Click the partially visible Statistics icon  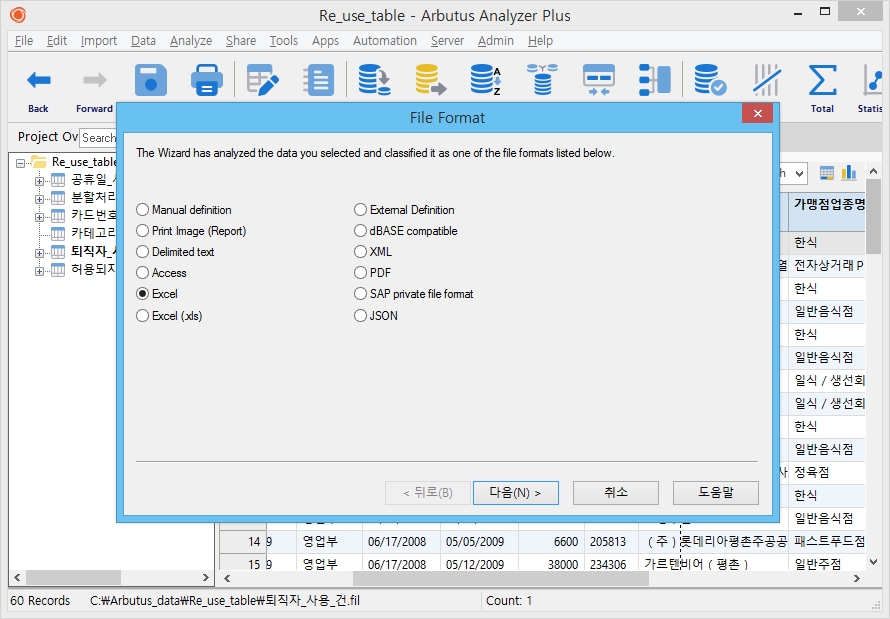(x=872, y=80)
